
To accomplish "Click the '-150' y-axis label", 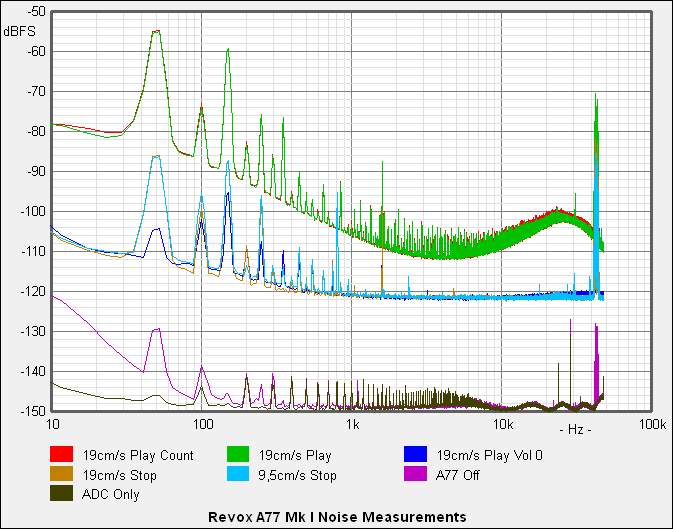I will [x=33, y=411].
